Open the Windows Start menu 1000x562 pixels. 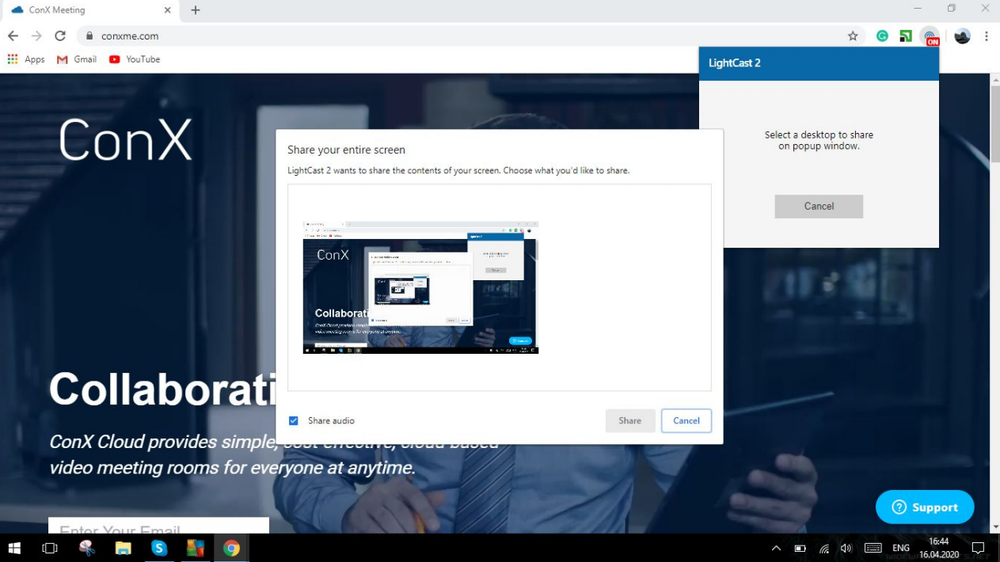coord(14,548)
